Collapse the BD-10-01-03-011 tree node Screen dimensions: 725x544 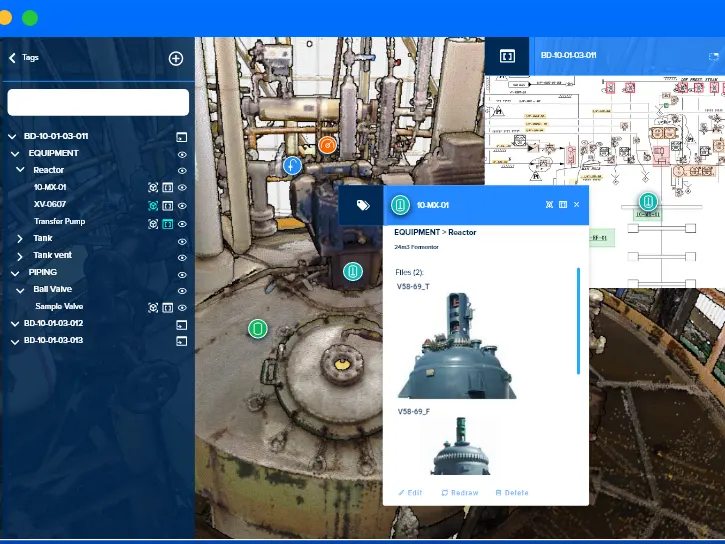(12, 136)
